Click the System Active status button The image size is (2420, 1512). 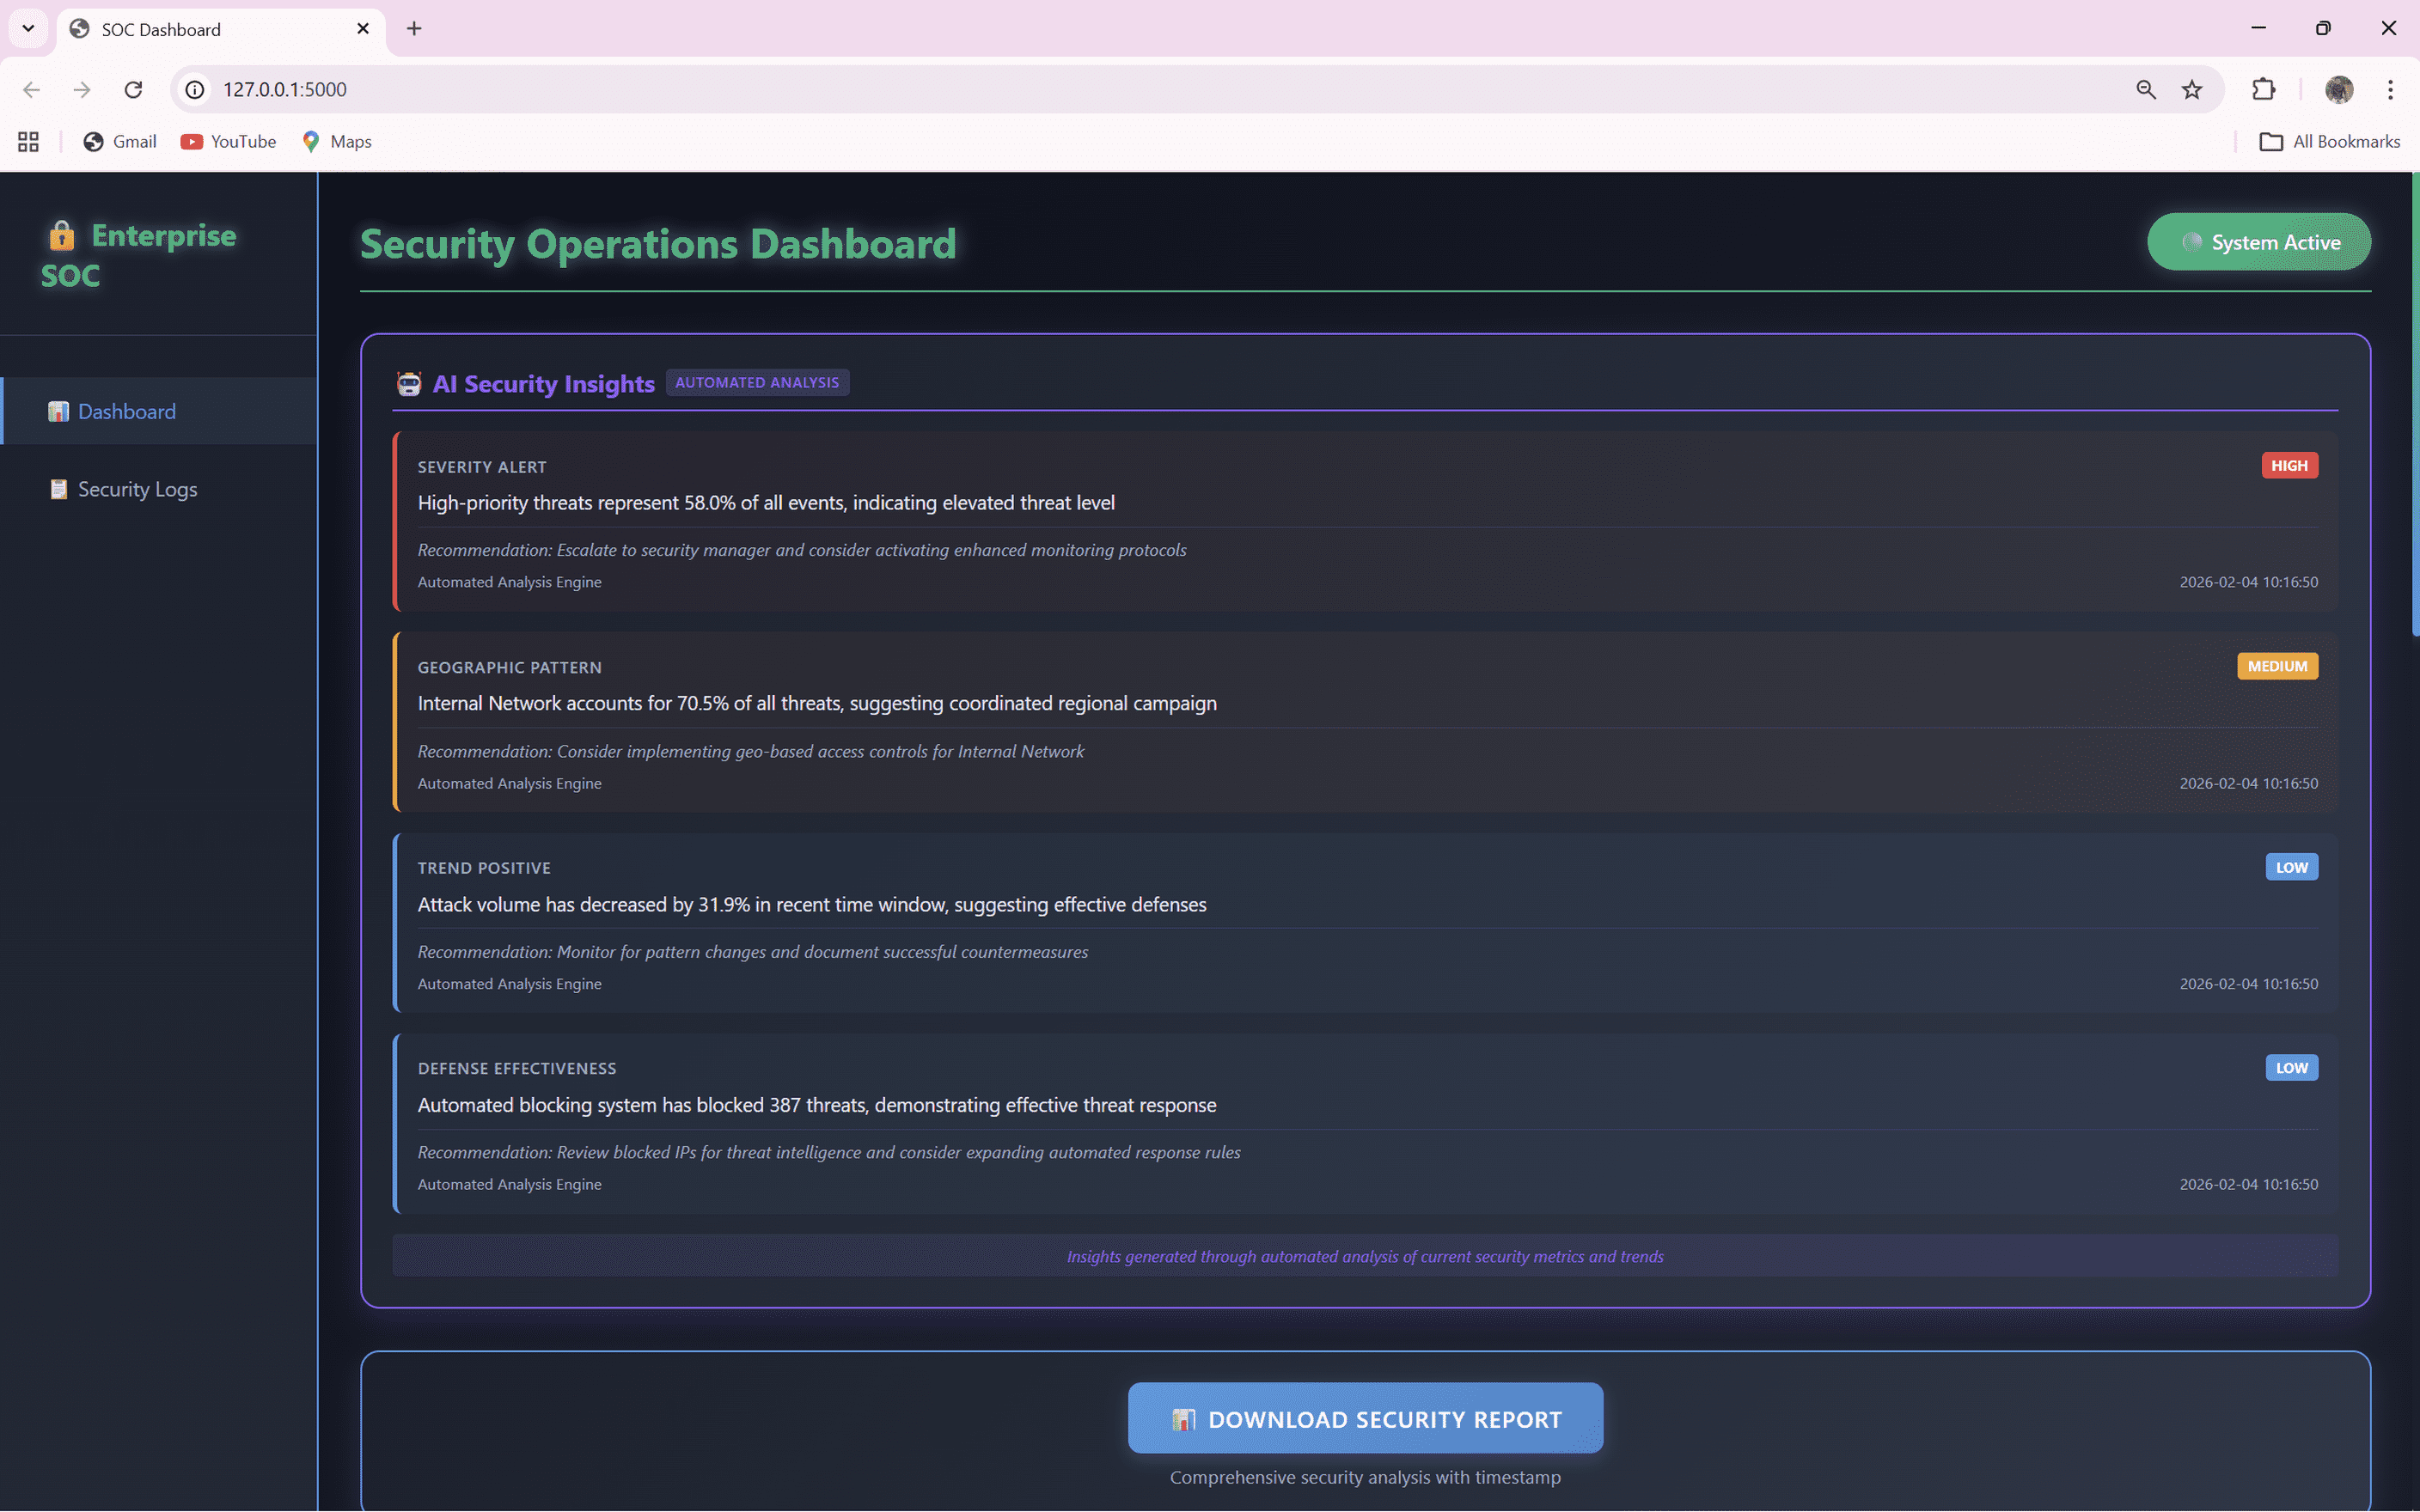pos(2259,241)
